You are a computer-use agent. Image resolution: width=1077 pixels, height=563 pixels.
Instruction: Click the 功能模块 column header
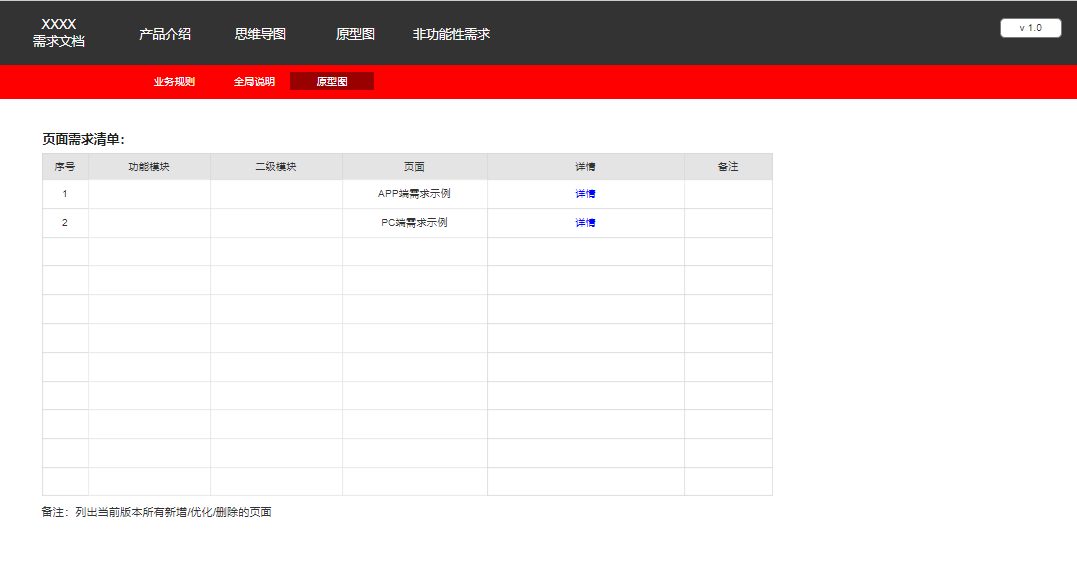coord(149,167)
